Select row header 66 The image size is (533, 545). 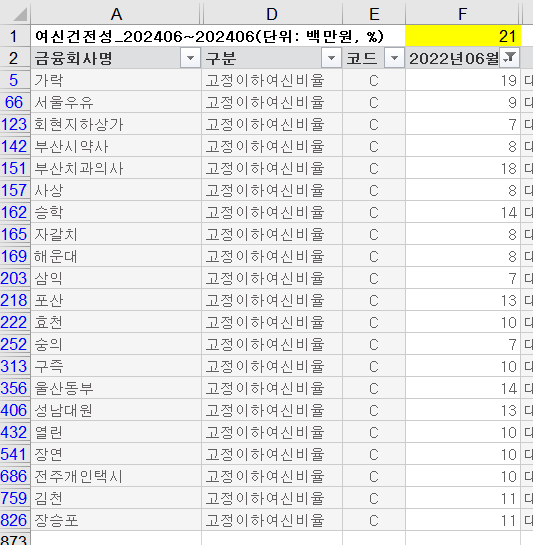click(15, 102)
